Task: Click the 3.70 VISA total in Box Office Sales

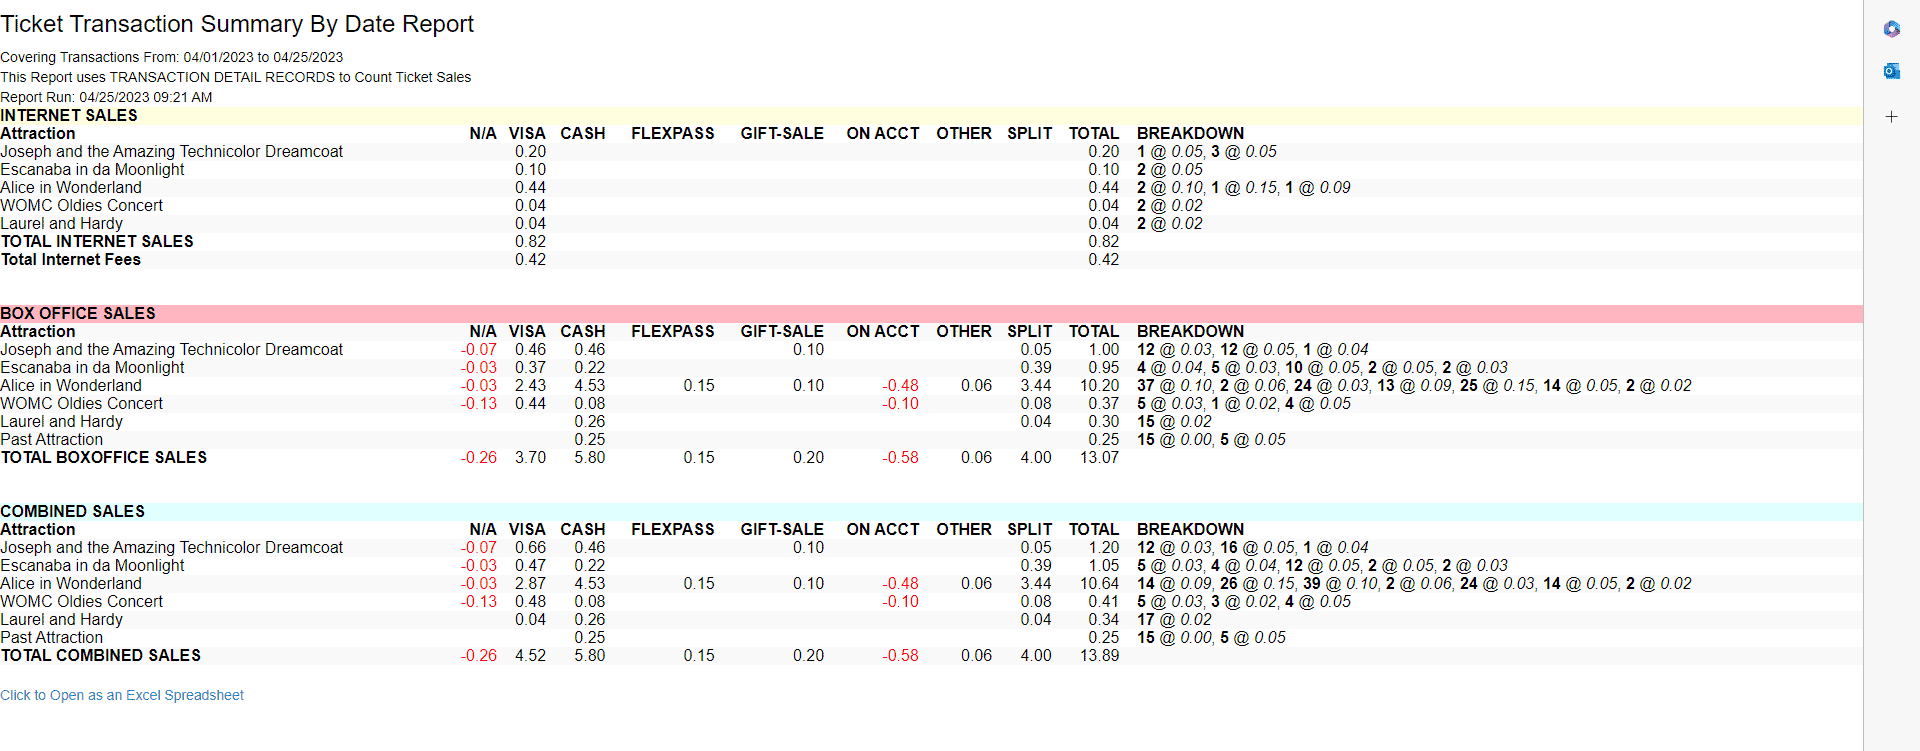Action: pyautogui.click(x=531, y=458)
